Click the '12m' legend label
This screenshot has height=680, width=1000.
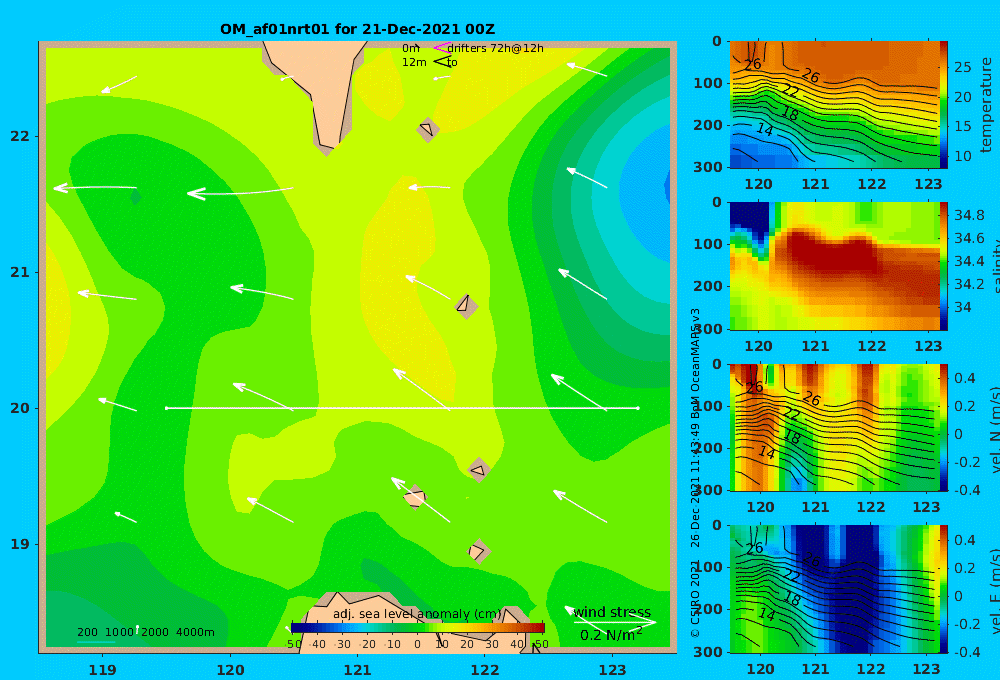pos(414,63)
